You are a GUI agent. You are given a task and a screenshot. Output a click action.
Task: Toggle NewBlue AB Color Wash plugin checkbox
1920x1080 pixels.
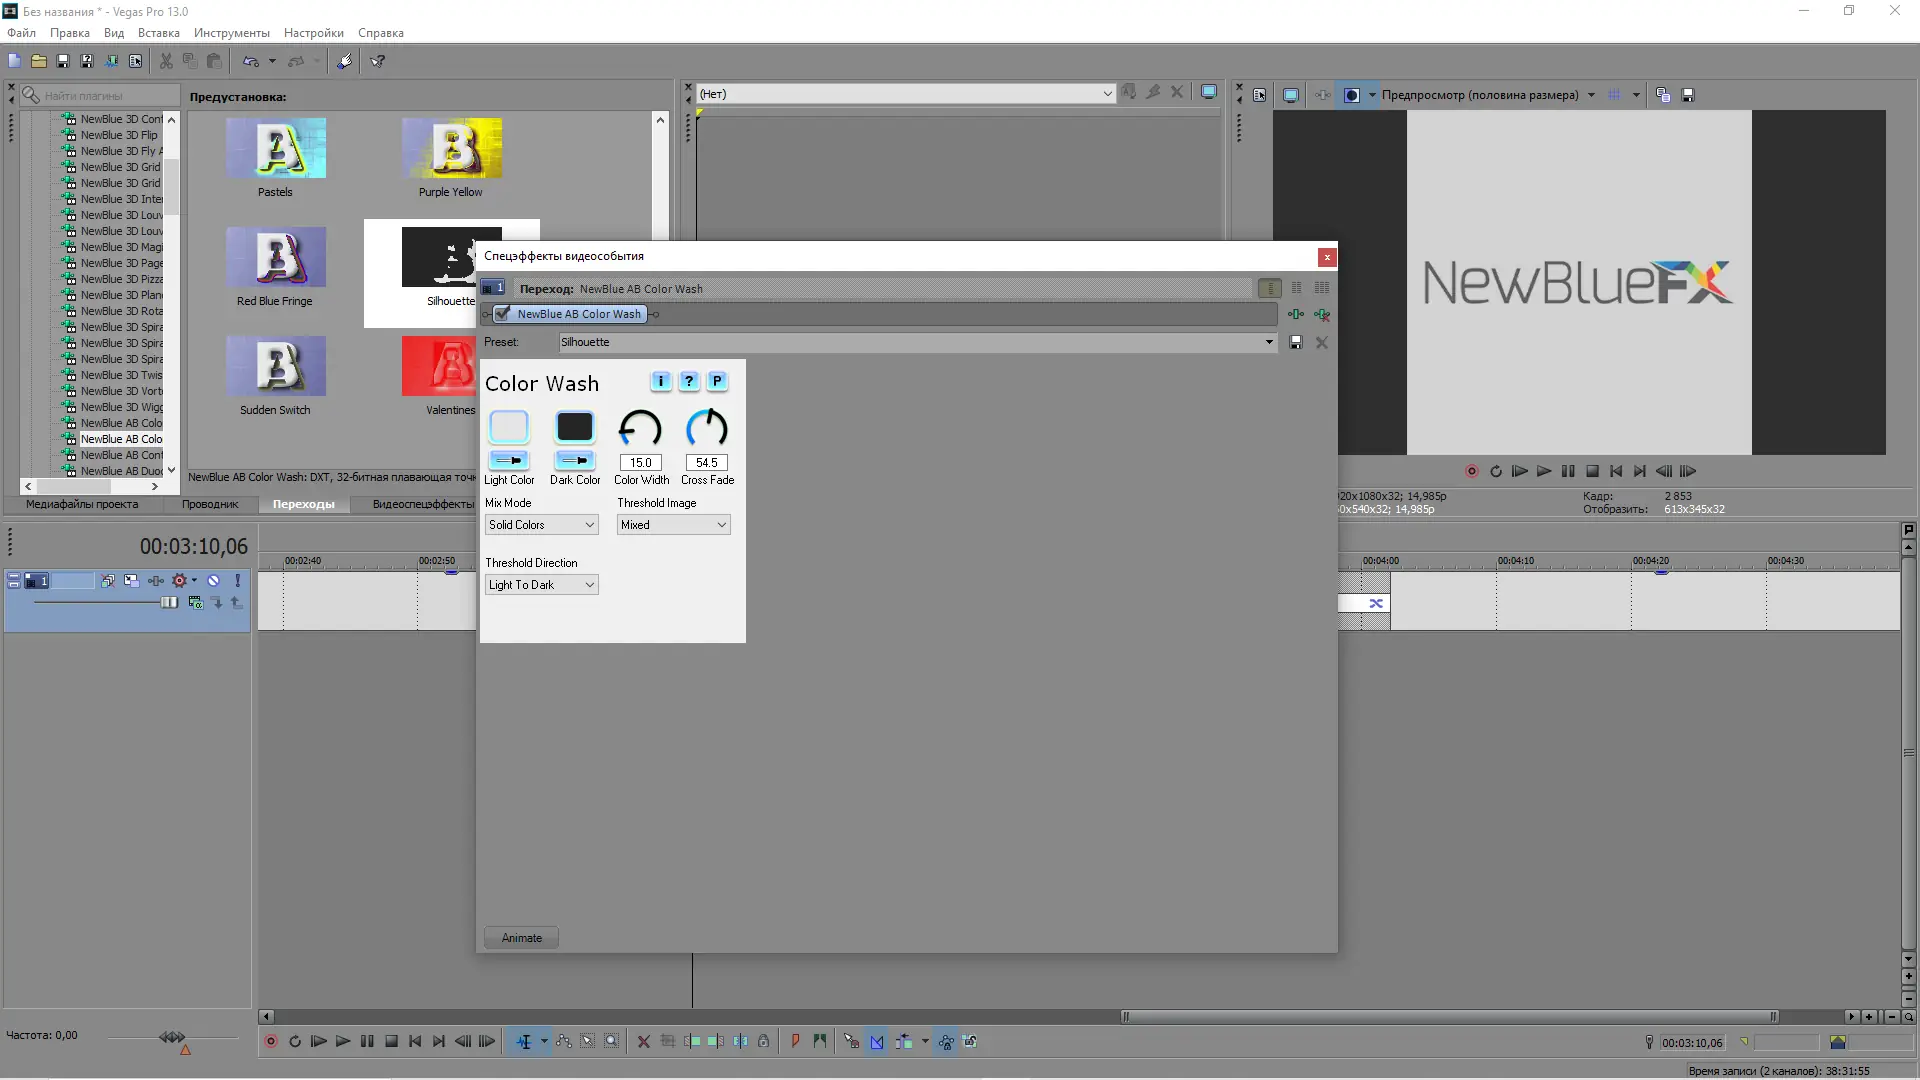pos(503,314)
